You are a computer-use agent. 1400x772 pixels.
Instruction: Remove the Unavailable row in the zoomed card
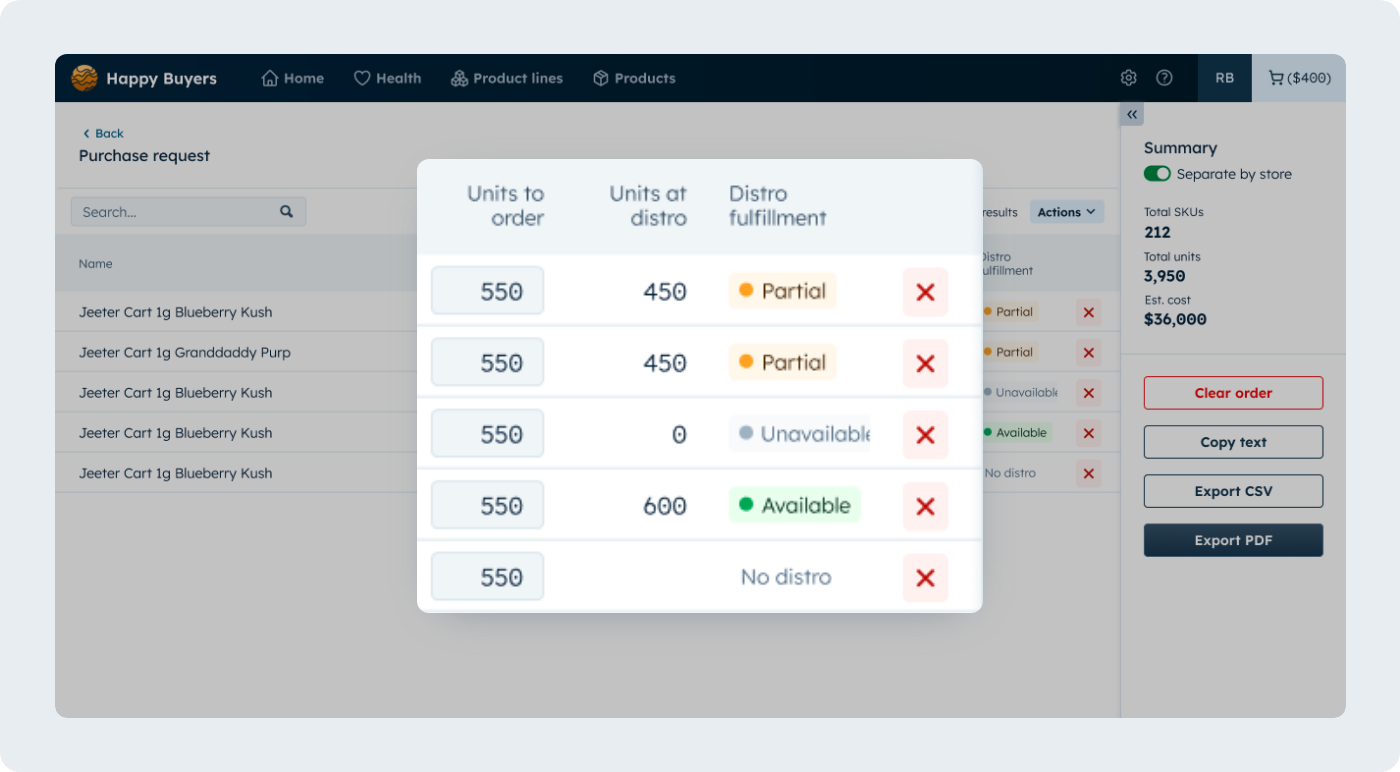click(x=925, y=435)
